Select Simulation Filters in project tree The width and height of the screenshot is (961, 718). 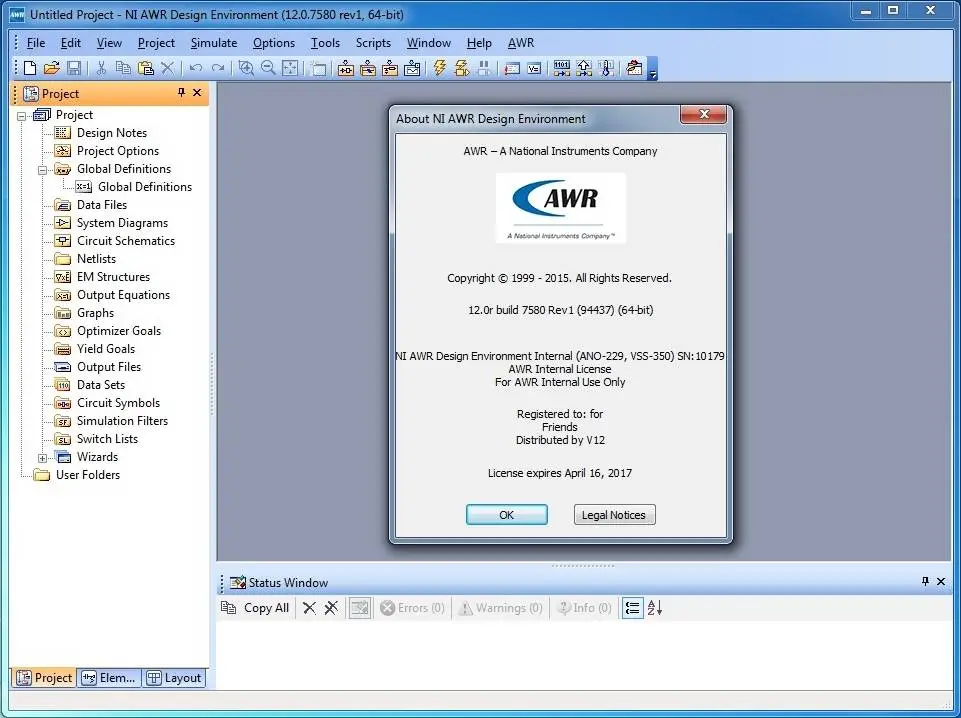tap(122, 421)
